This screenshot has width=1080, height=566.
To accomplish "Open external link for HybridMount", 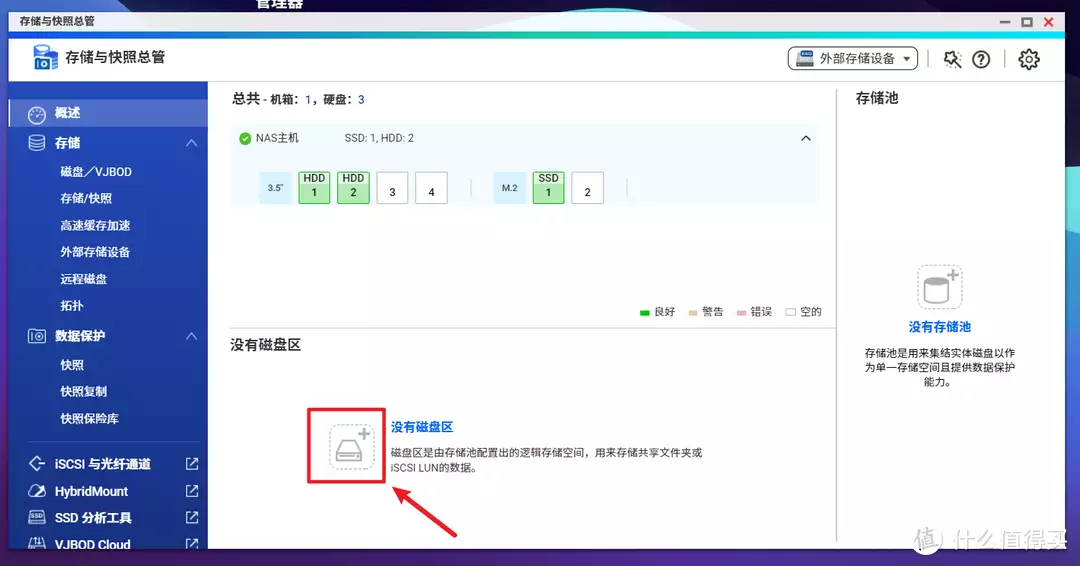I will pyautogui.click(x=192, y=491).
